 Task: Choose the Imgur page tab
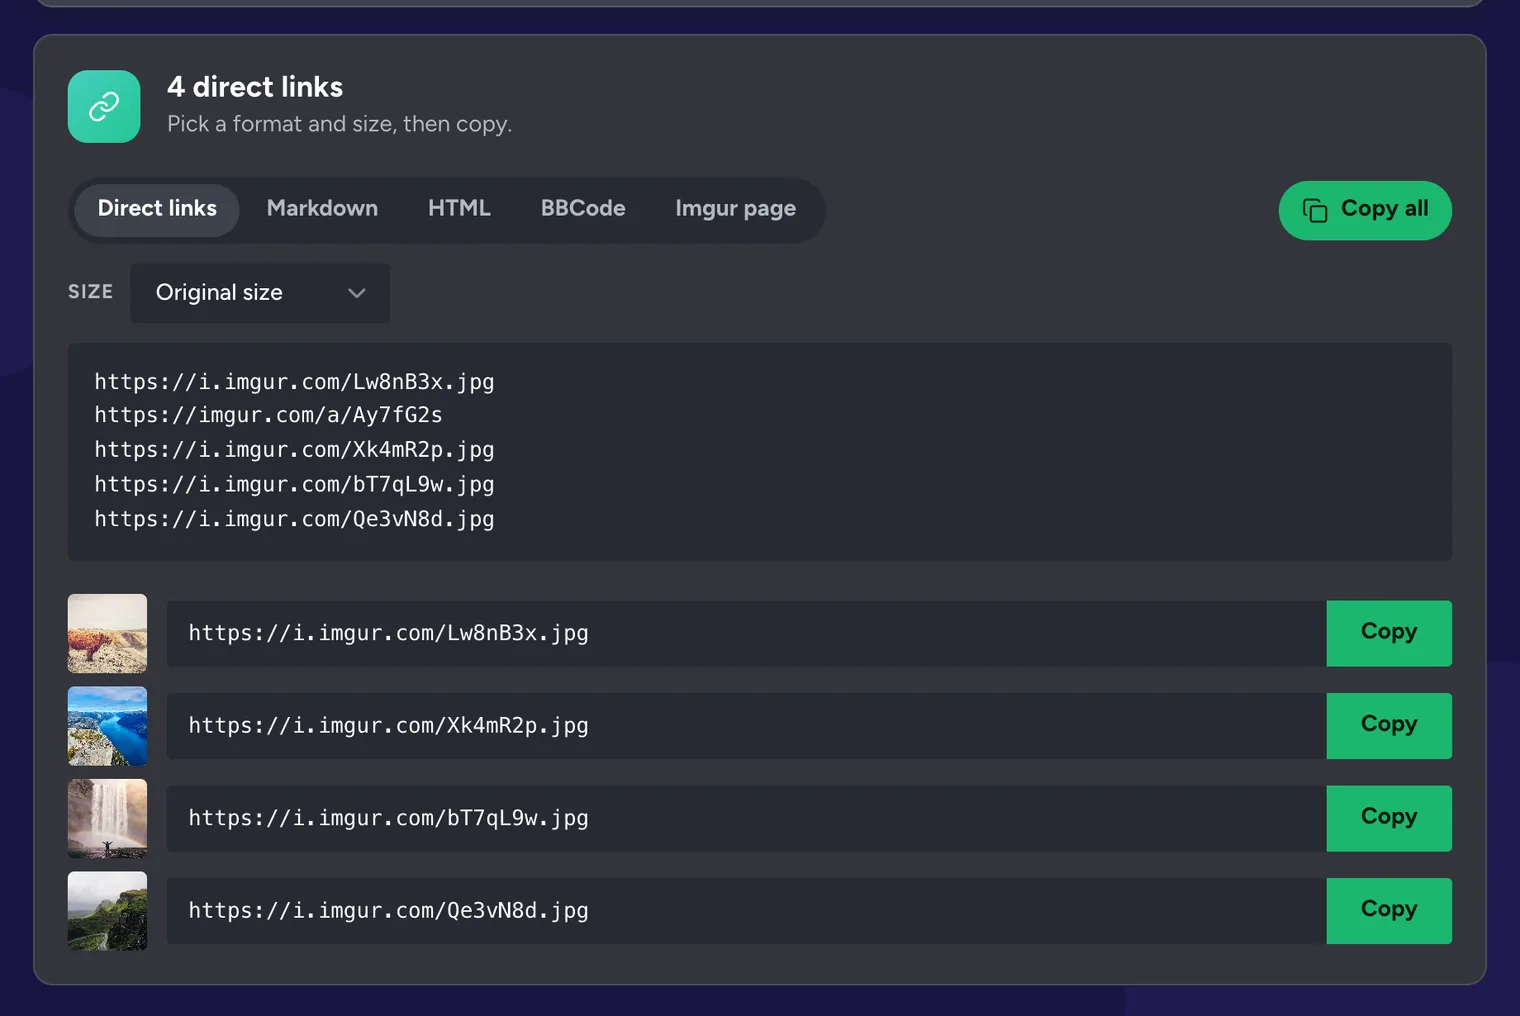(735, 209)
